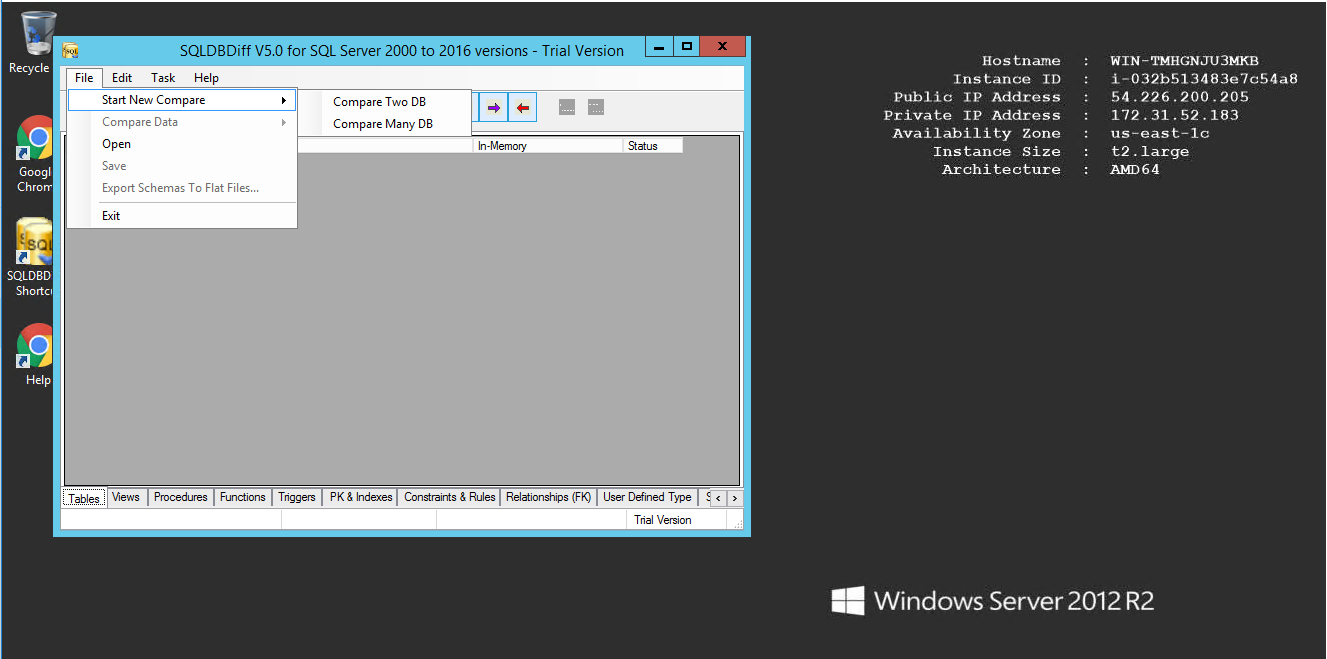This screenshot has width=1327, height=659.
Task: Open the SQLDBDiff desktop shortcut icon
Action: point(36,245)
